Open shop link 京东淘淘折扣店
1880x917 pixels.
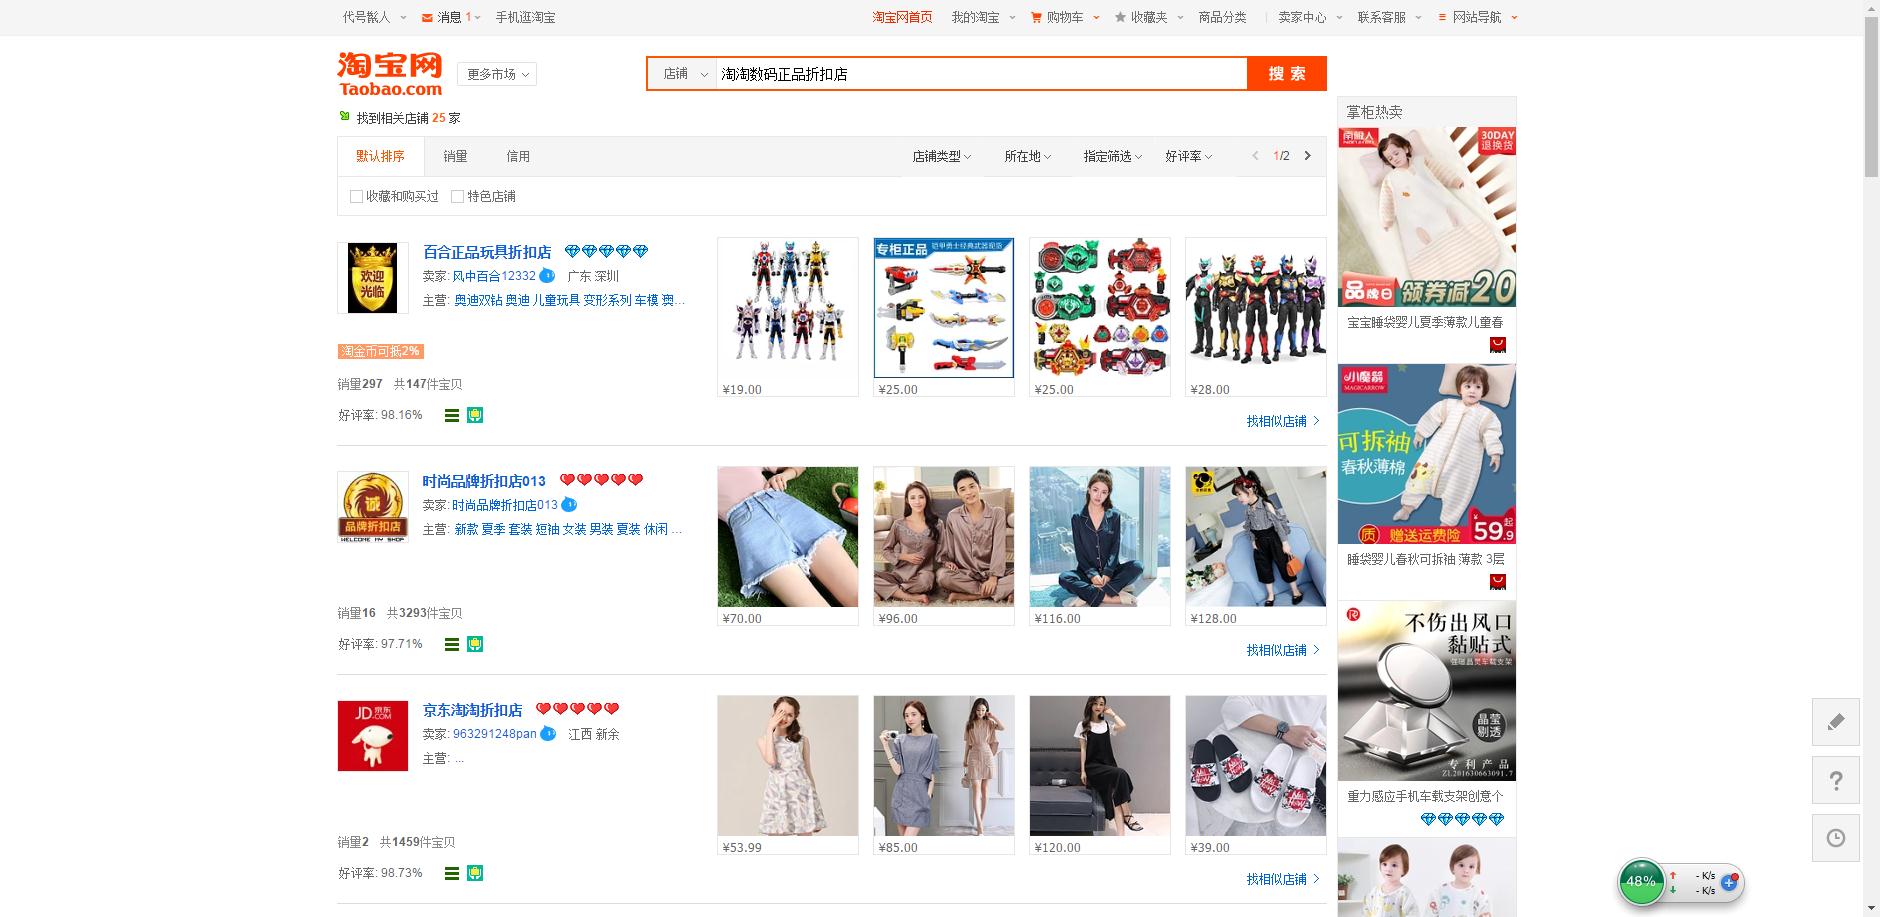473,710
